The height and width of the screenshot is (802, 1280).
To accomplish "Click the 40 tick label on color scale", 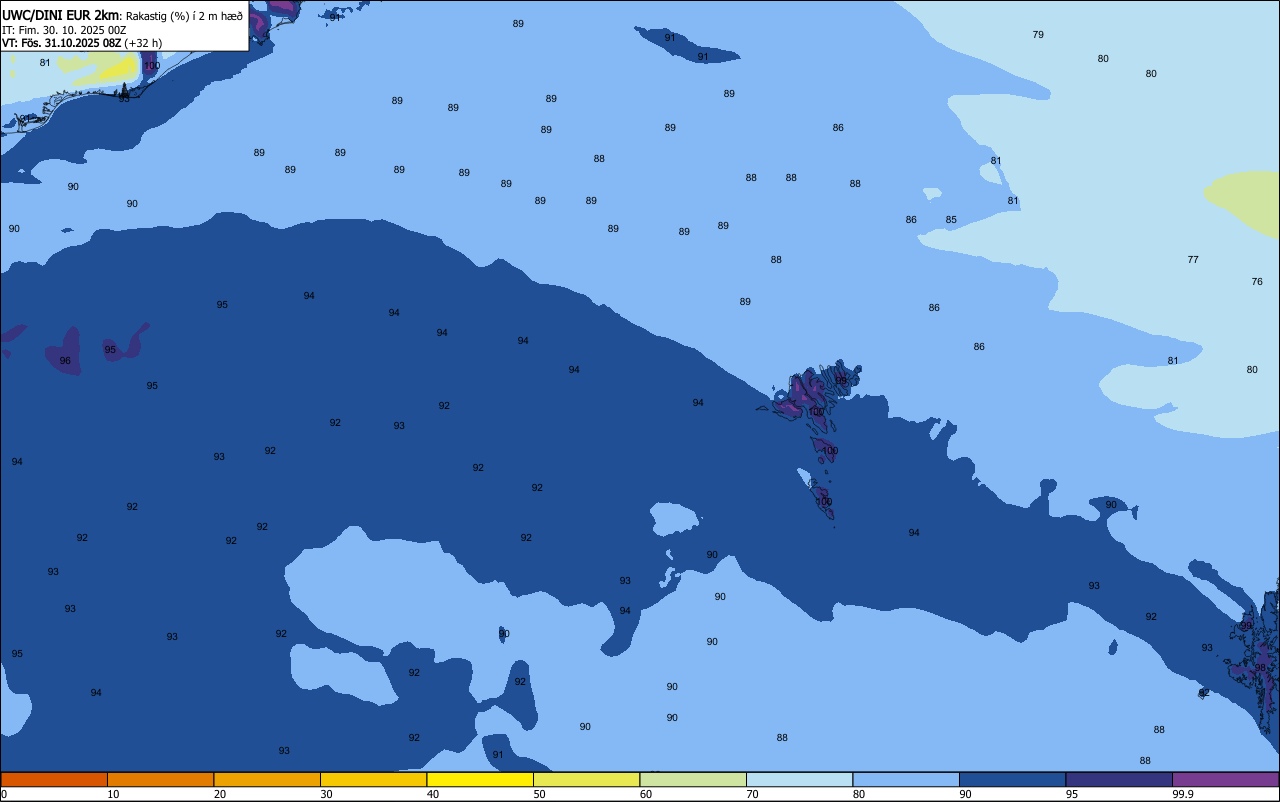I will pos(433,794).
